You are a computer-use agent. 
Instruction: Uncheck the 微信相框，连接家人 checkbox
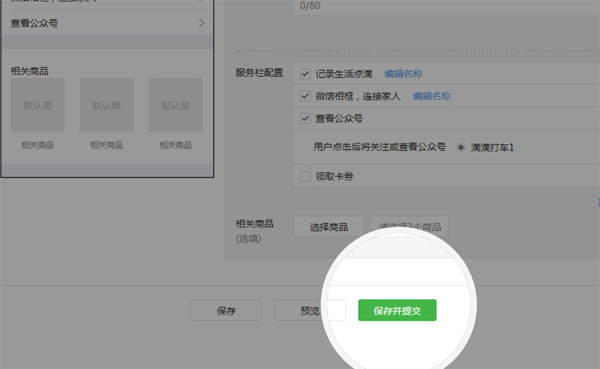coord(305,96)
